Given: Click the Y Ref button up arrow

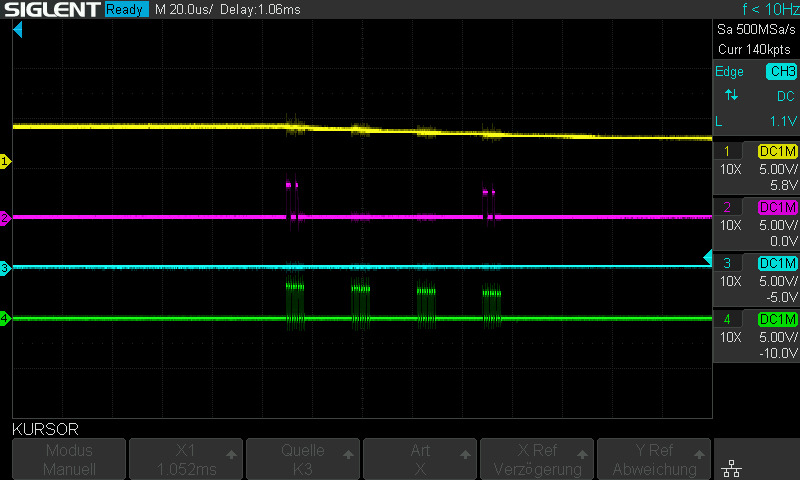Looking at the screenshot, I should [699, 454].
